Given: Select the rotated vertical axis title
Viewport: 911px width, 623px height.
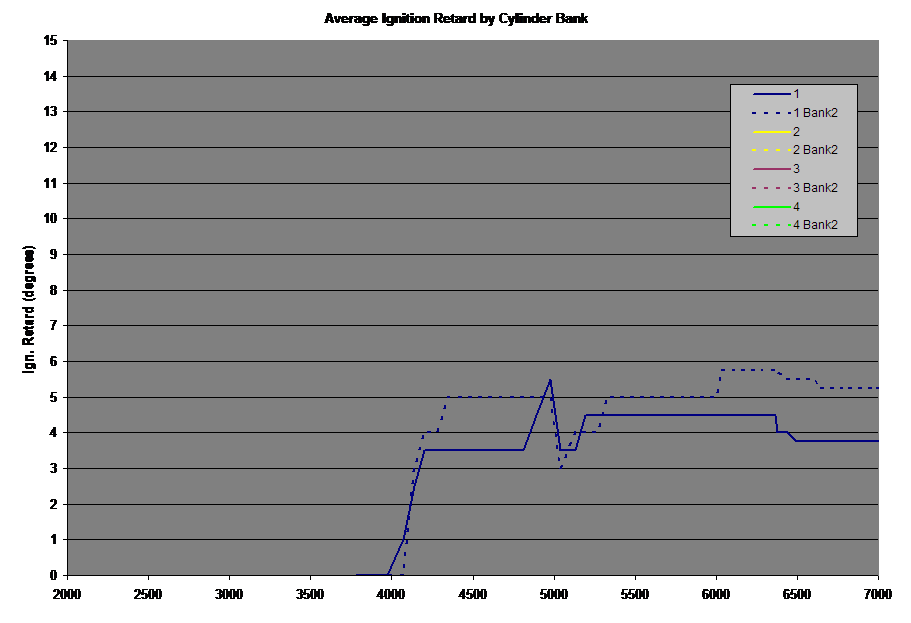Looking at the screenshot, I should click(30, 310).
